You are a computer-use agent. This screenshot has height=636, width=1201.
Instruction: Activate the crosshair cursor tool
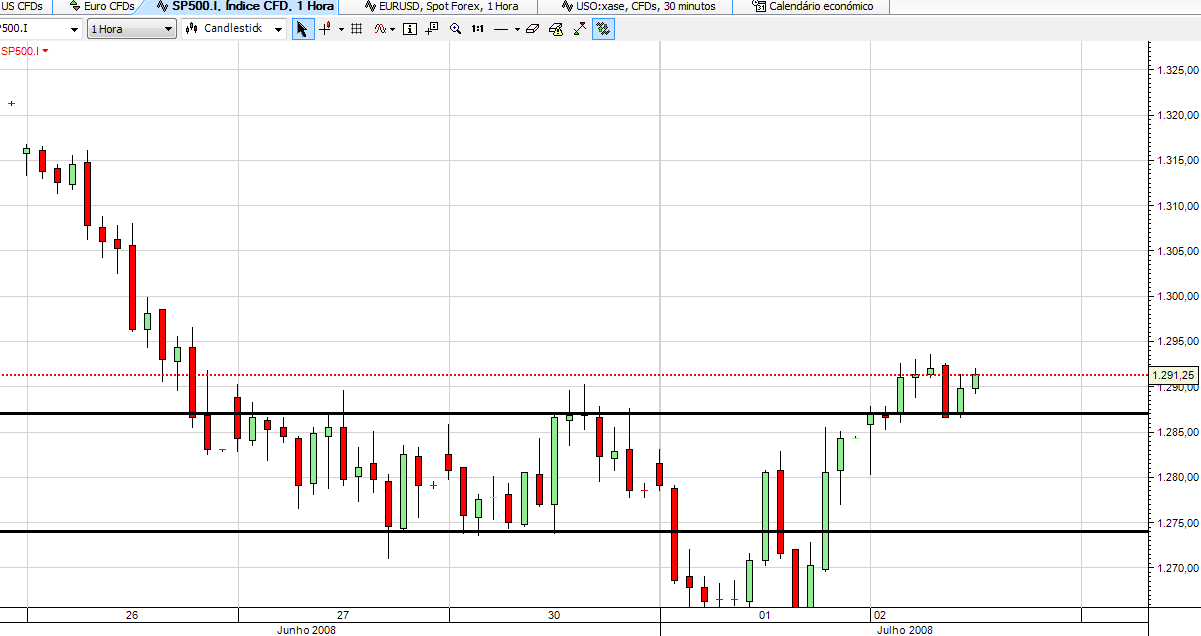coord(324,29)
